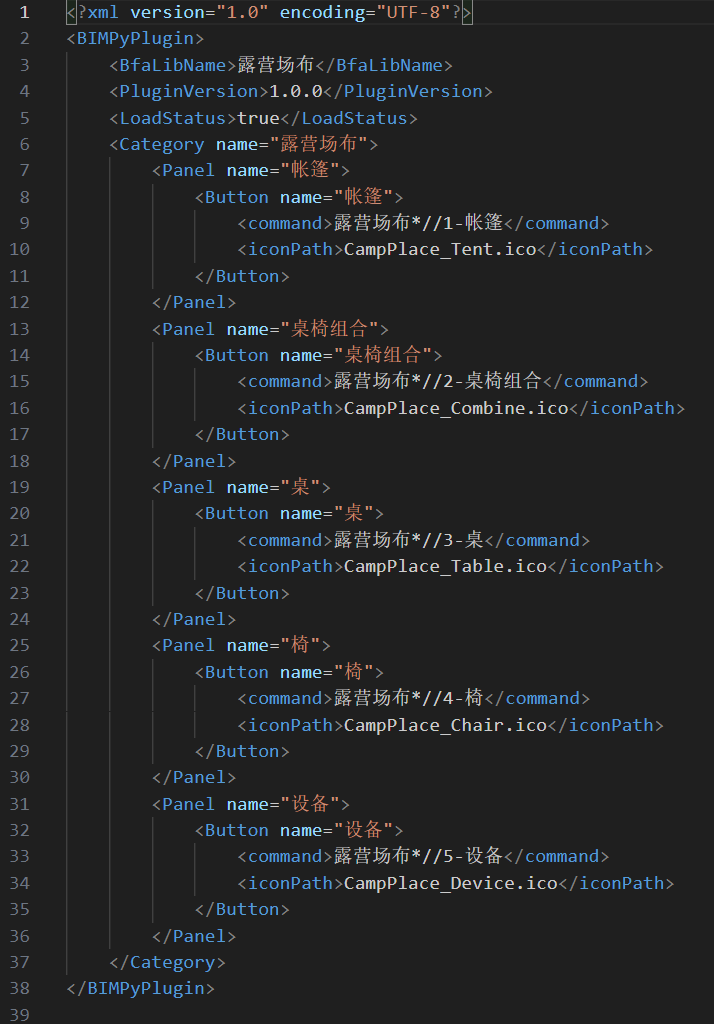Click the CampPlace_Table.ico icon path text
The height and width of the screenshot is (1024, 714).
point(445,566)
